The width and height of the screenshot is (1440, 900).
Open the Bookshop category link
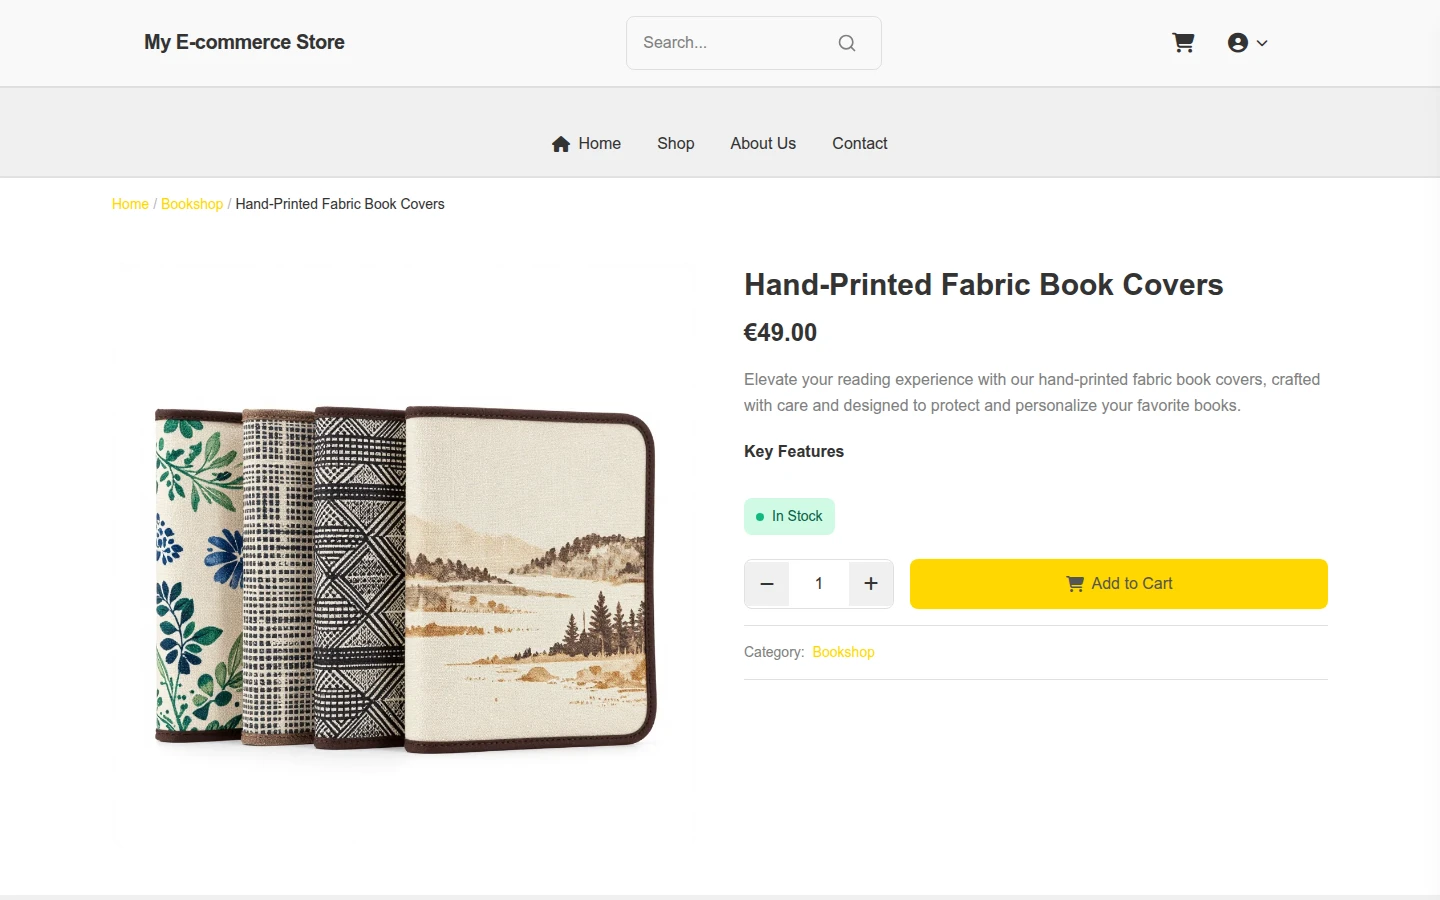843,652
